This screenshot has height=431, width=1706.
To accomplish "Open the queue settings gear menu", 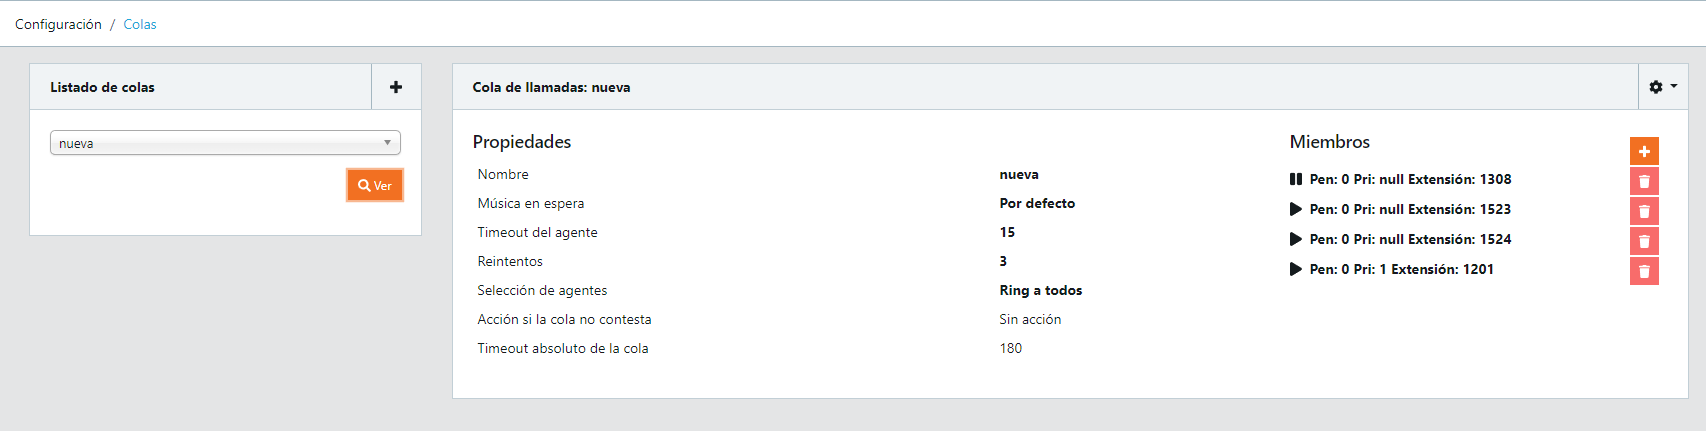I will 1662,87.
